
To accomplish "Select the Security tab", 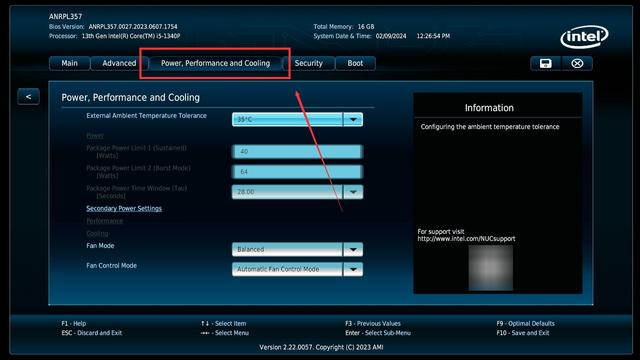I will 309,63.
